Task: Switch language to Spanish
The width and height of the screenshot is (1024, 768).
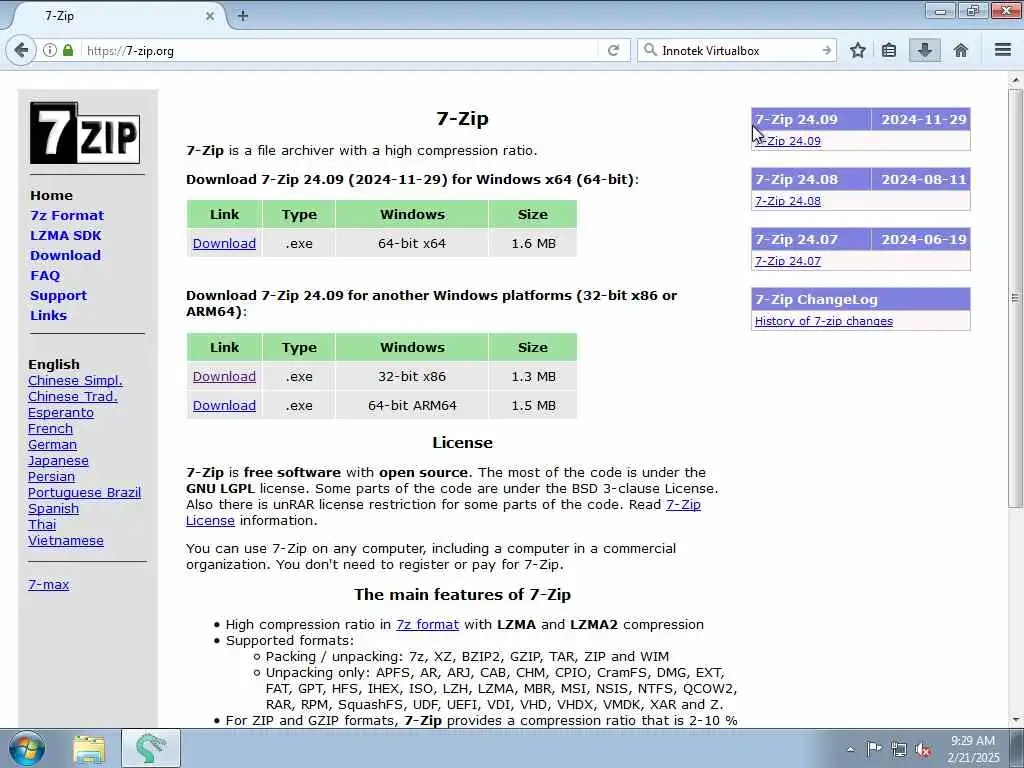Action: (53, 509)
